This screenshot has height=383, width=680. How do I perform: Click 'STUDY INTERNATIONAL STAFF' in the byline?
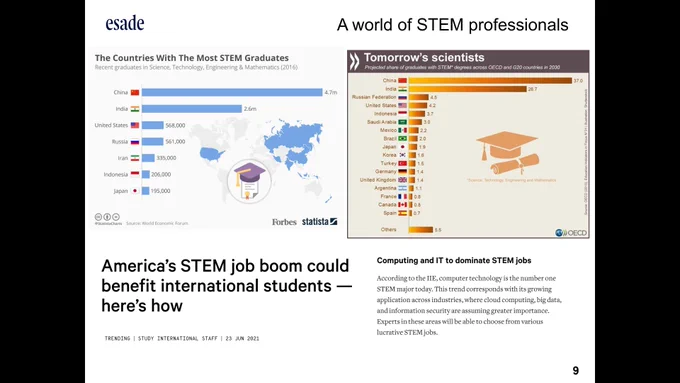coord(178,338)
